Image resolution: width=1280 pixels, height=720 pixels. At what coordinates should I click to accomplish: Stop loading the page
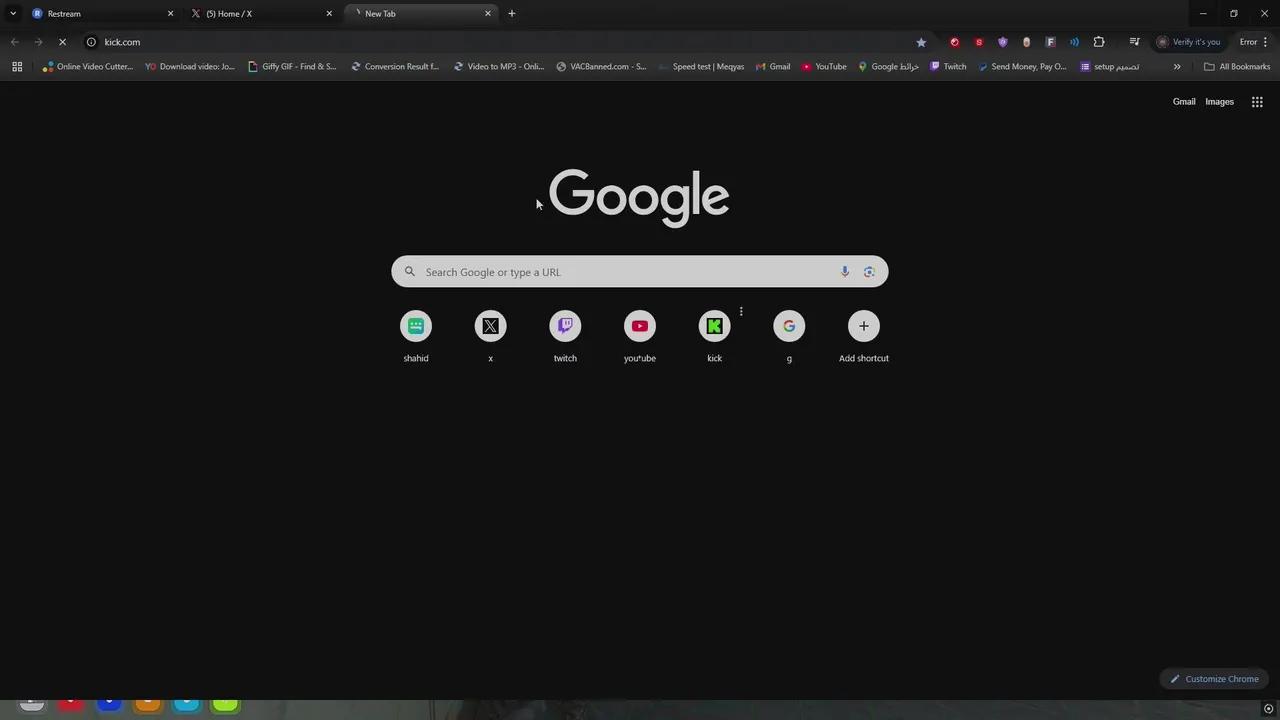tap(62, 42)
